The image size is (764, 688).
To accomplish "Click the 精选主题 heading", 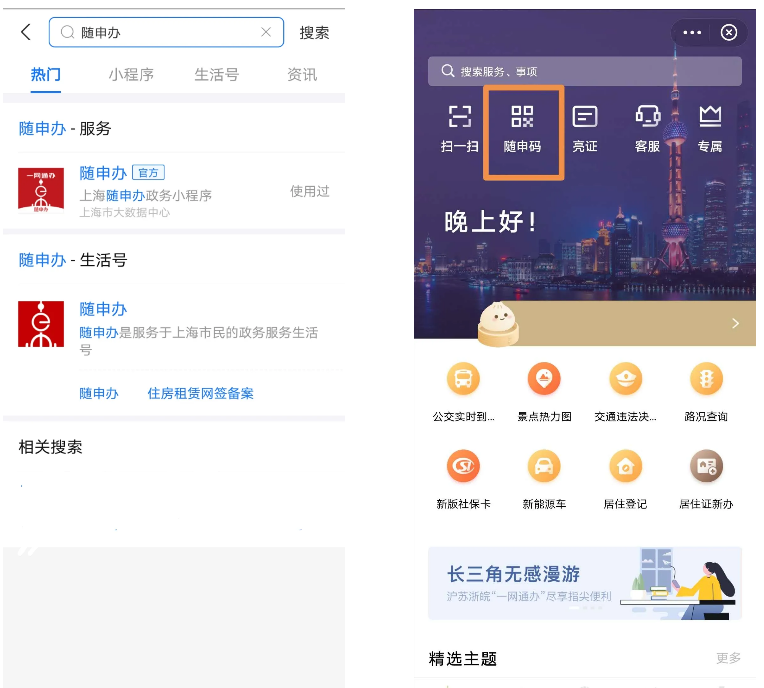I will coord(463,659).
